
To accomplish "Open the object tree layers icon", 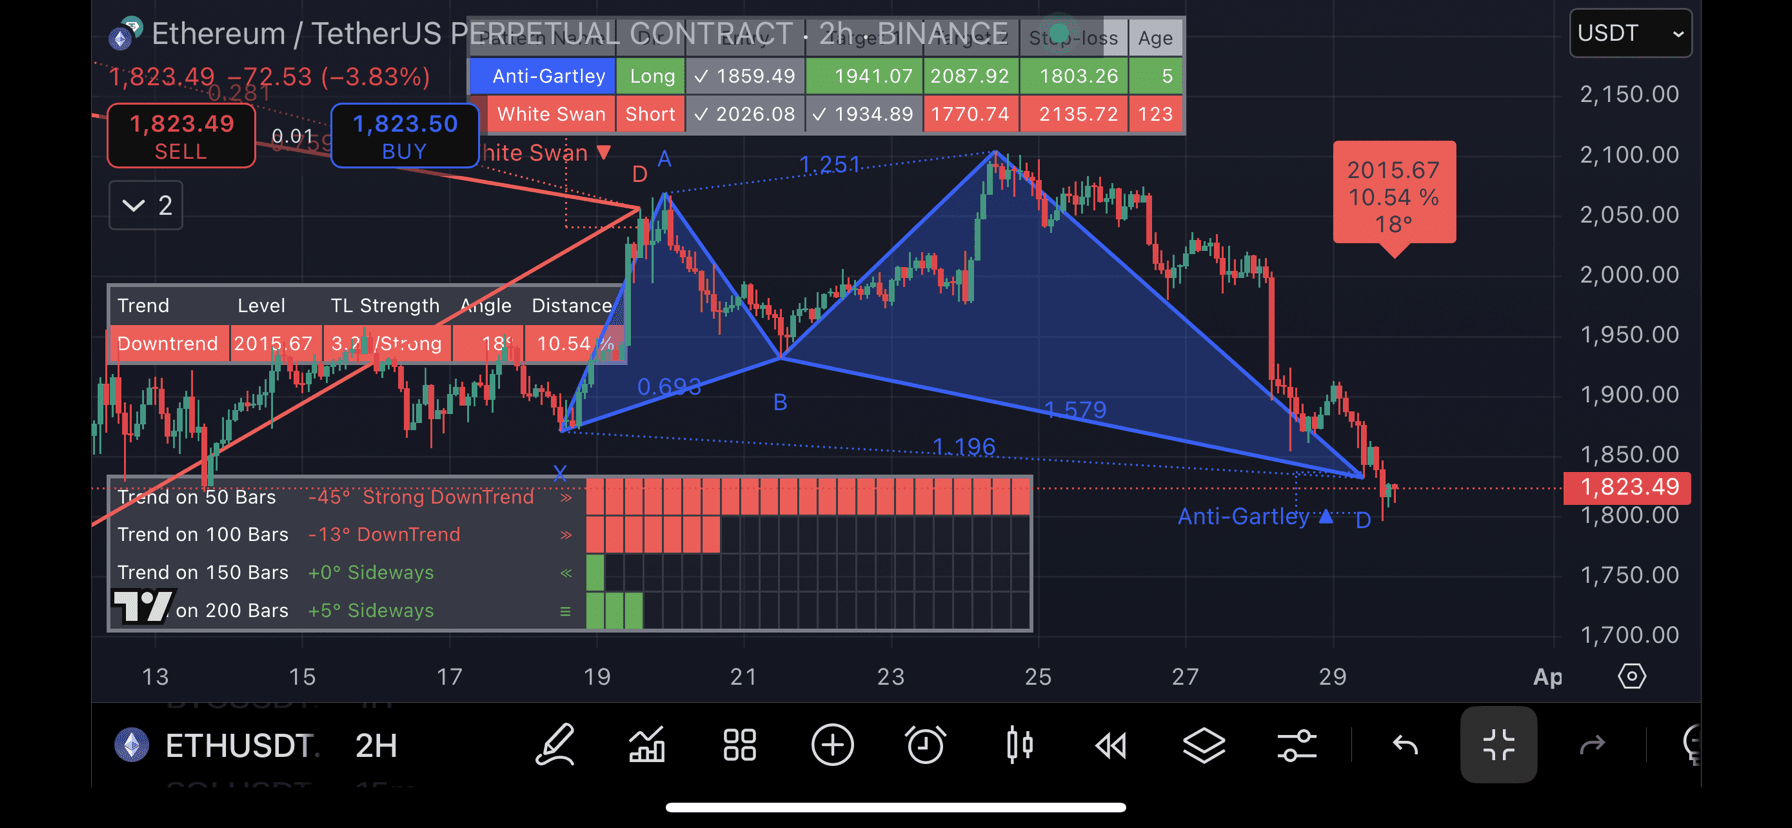I will (x=1204, y=745).
